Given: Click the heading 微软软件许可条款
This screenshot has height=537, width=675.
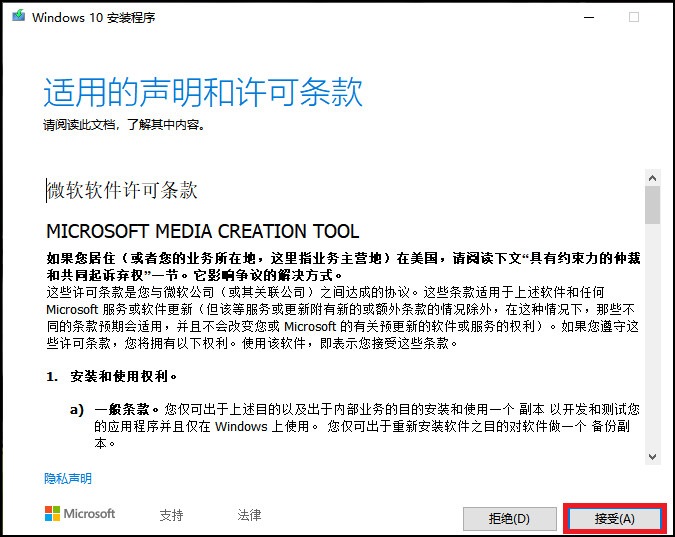Looking at the screenshot, I should pos(122,190).
